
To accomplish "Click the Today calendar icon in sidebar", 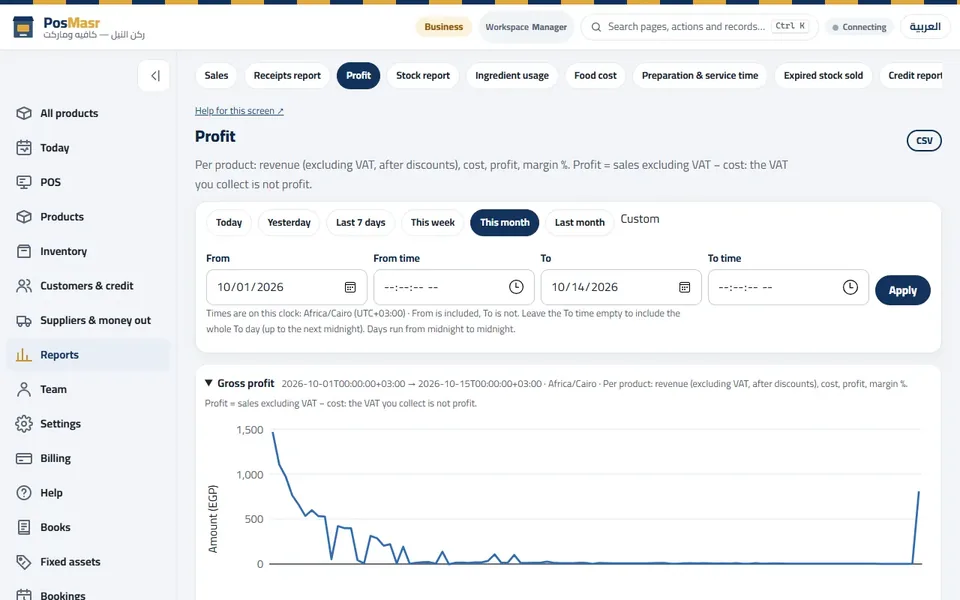I will (x=24, y=148).
